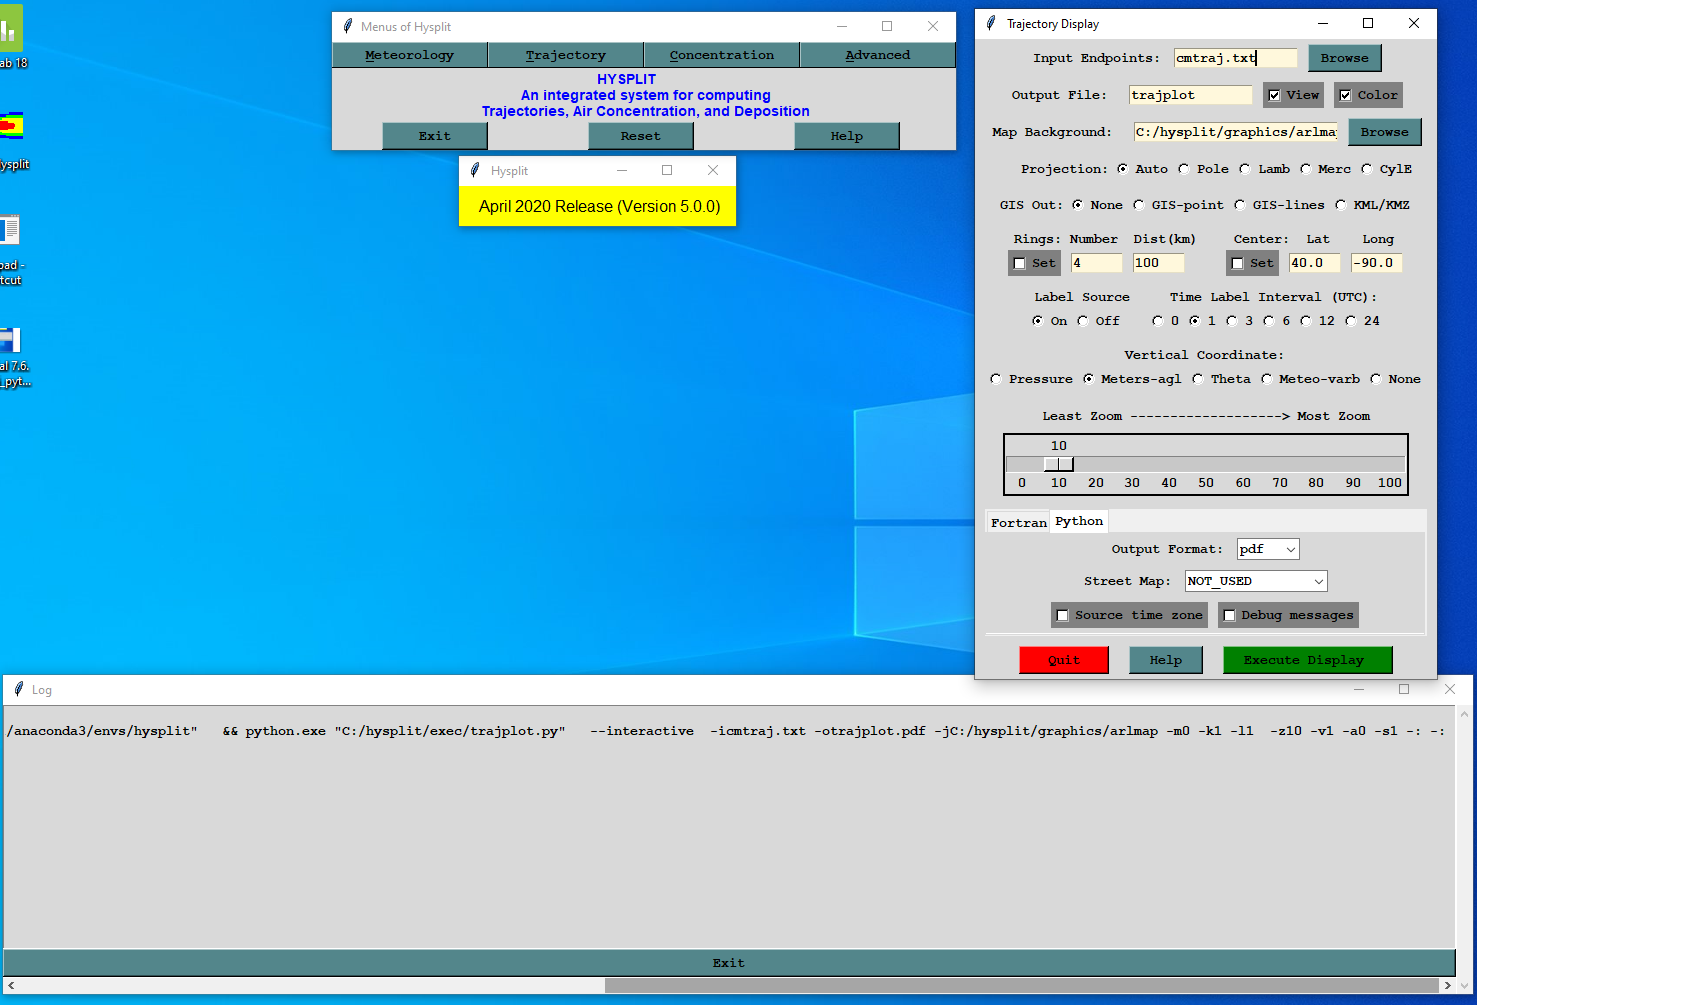The height and width of the screenshot is (1005, 1688).
Task: Click the Output File text field
Action: coord(1190,95)
